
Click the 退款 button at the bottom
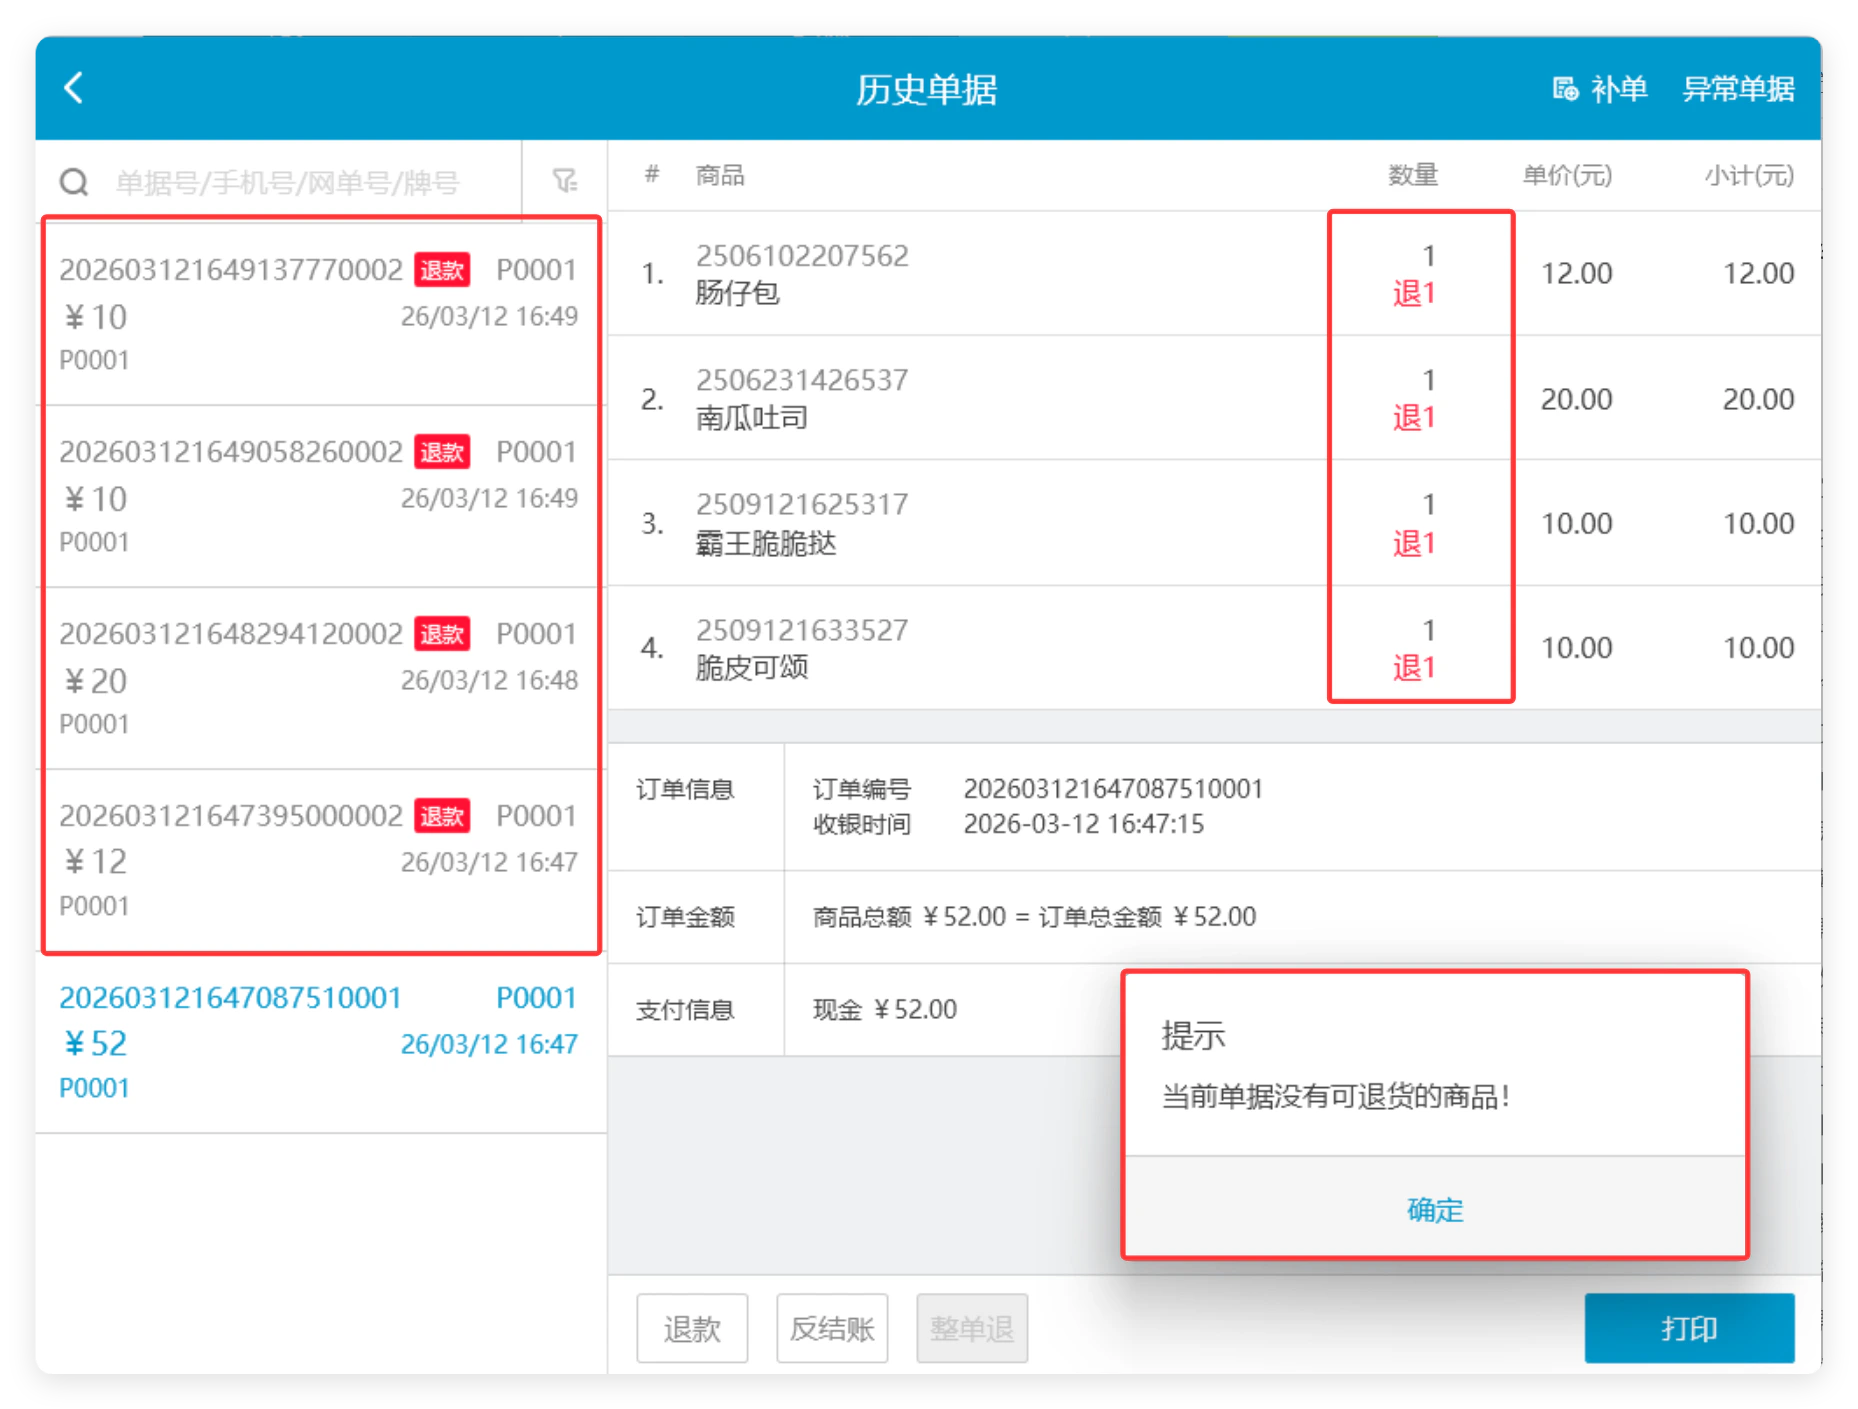(x=692, y=1328)
